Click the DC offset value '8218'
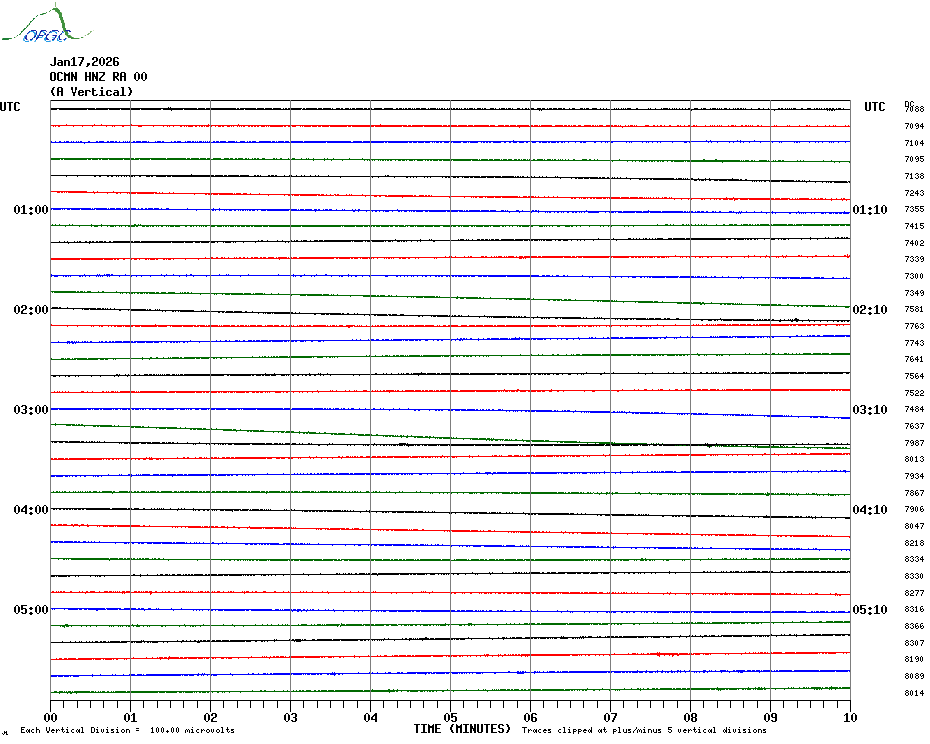The image size is (930, 744). click(x=914, y=543)
